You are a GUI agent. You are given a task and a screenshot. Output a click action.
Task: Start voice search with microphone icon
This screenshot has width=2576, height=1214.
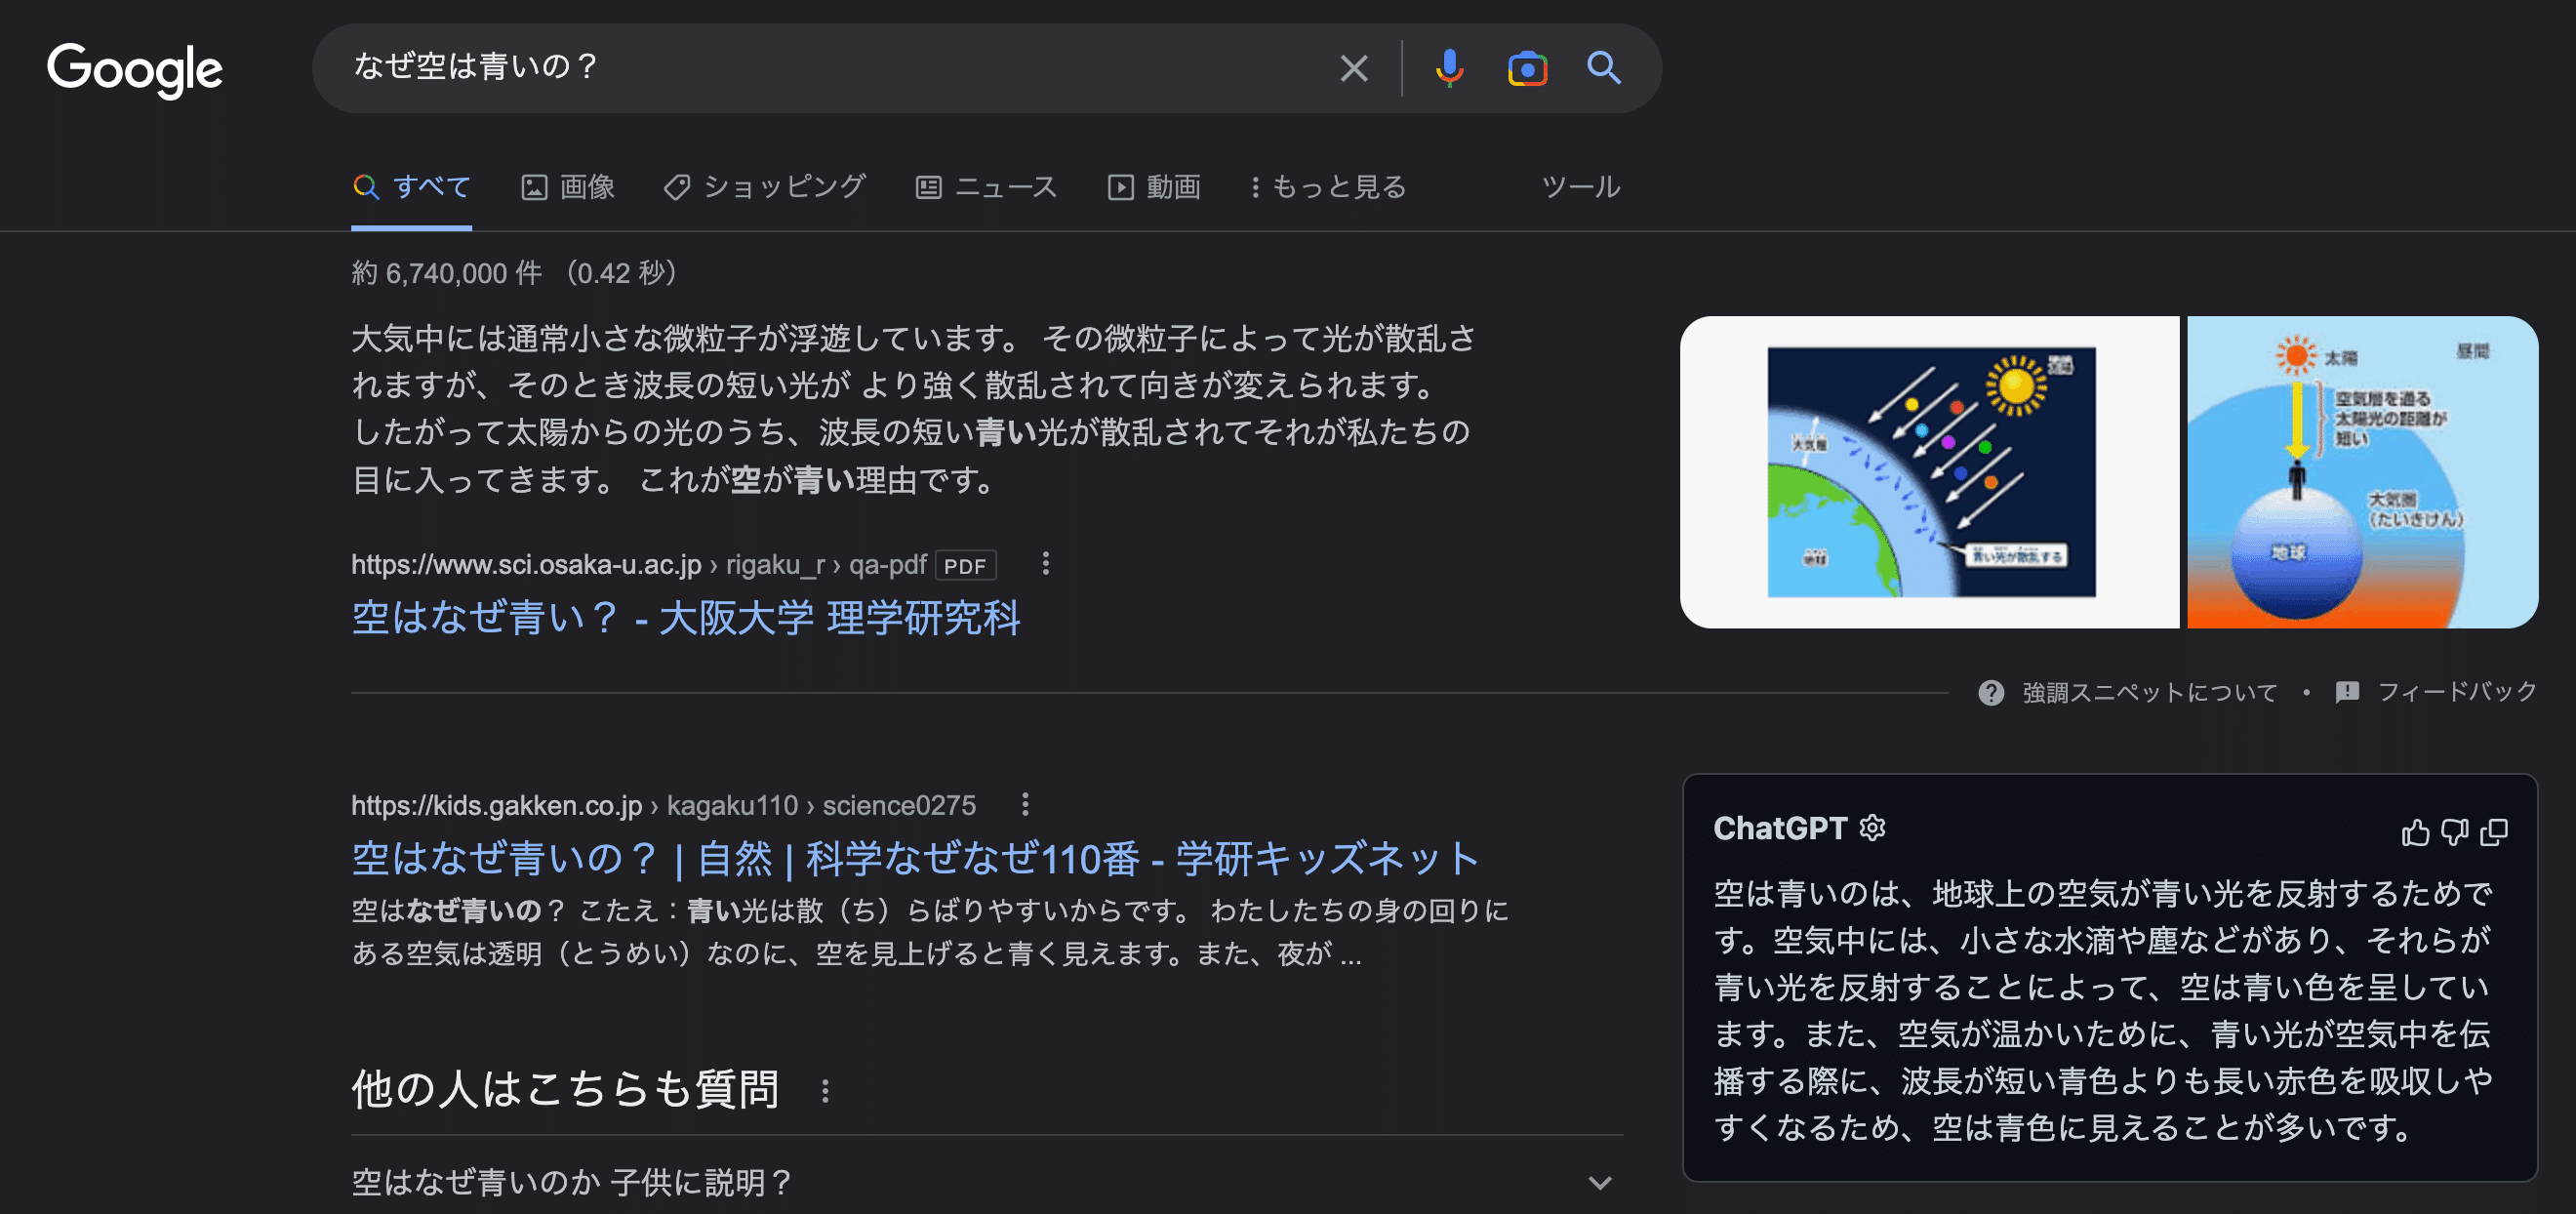pos(1448,68)
